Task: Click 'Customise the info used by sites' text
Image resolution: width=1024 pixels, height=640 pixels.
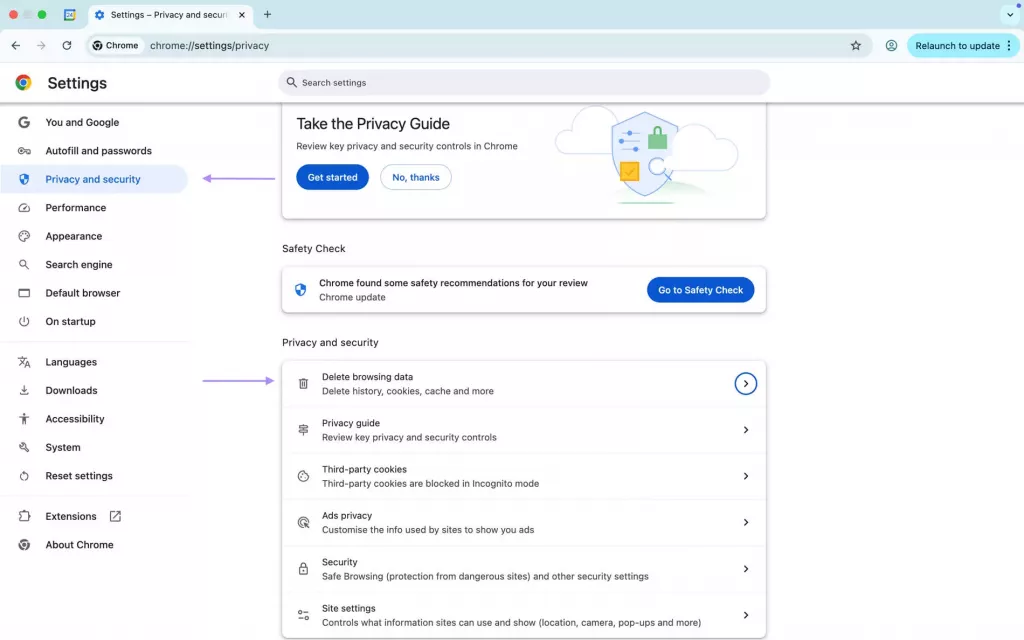Action: coord(428,530)
